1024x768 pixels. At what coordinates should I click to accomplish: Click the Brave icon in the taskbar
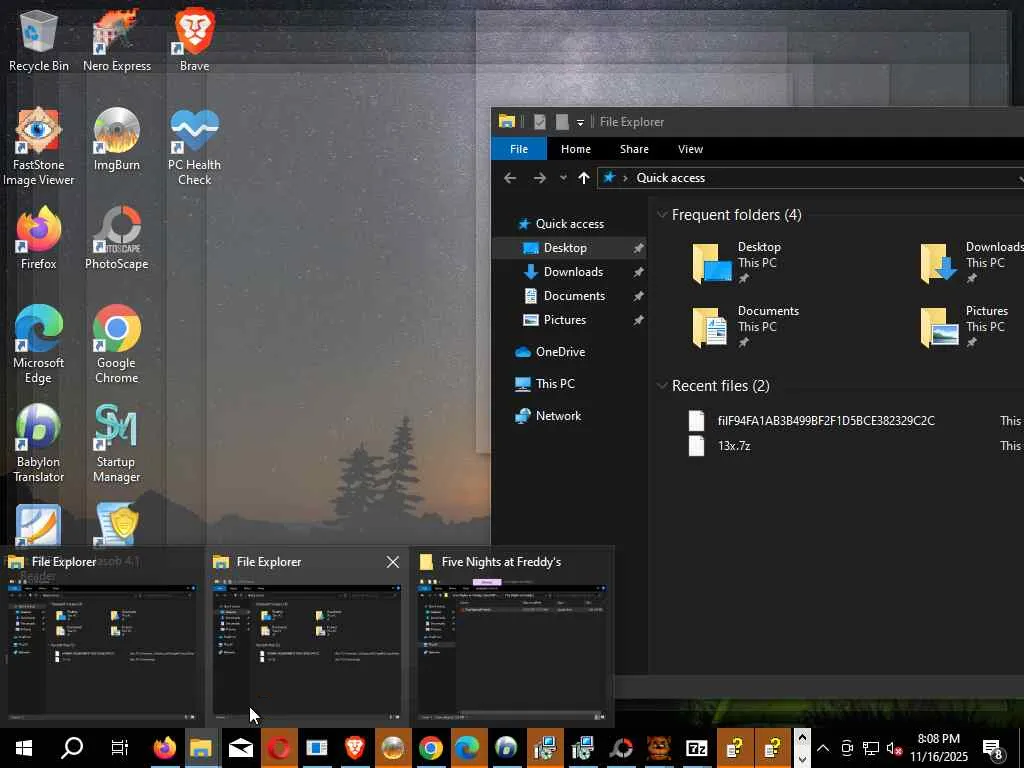click(355, 748)
